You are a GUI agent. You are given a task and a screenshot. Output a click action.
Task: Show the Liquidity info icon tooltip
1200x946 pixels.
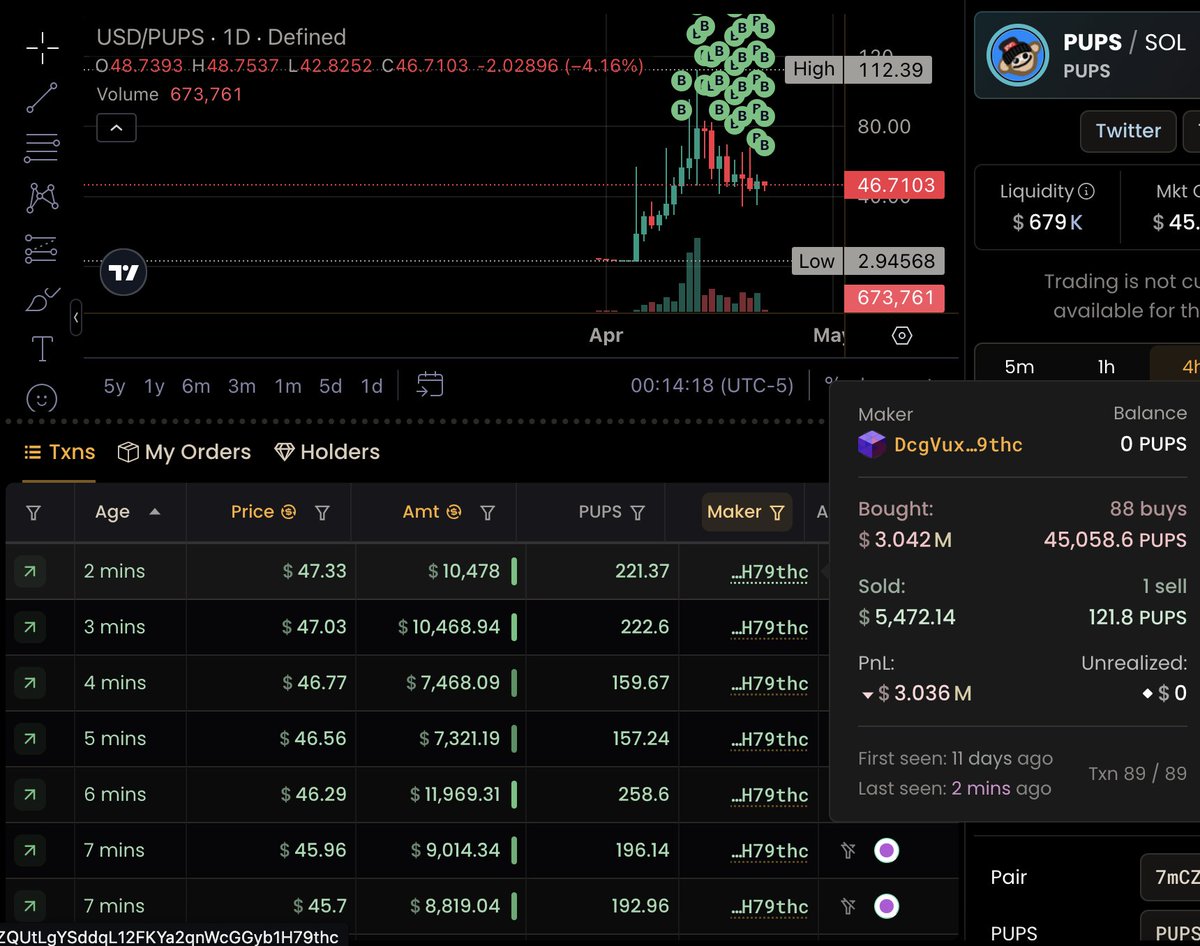coord(1086,191)
